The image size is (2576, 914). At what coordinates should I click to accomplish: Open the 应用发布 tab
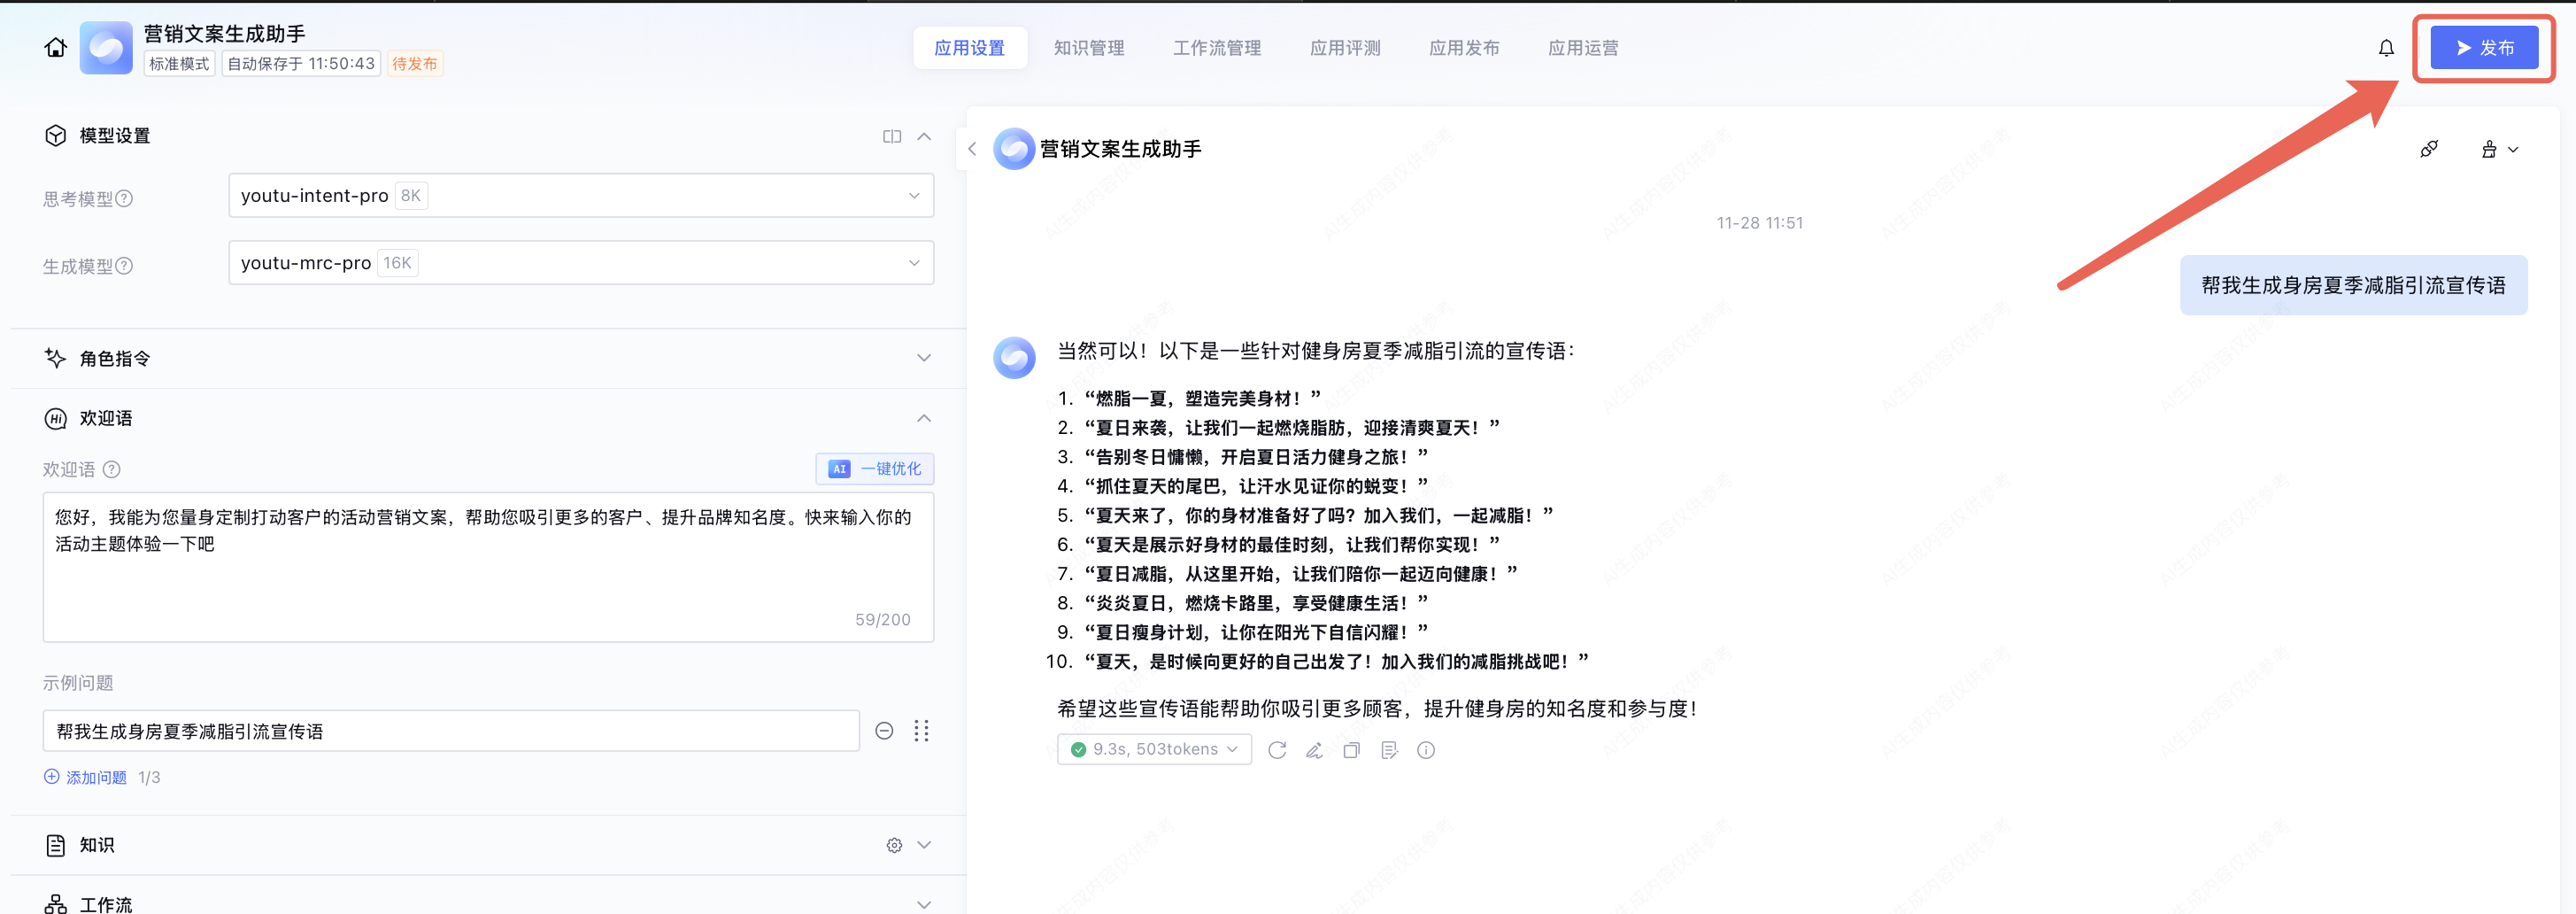1464,48
